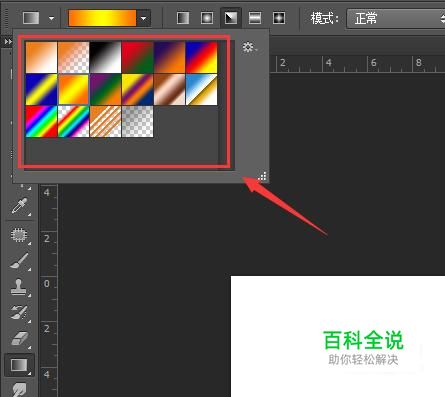445x397 pixels.
Task: Pick Orange Yellow Orange gradient swatch
Action: (73, 89)
